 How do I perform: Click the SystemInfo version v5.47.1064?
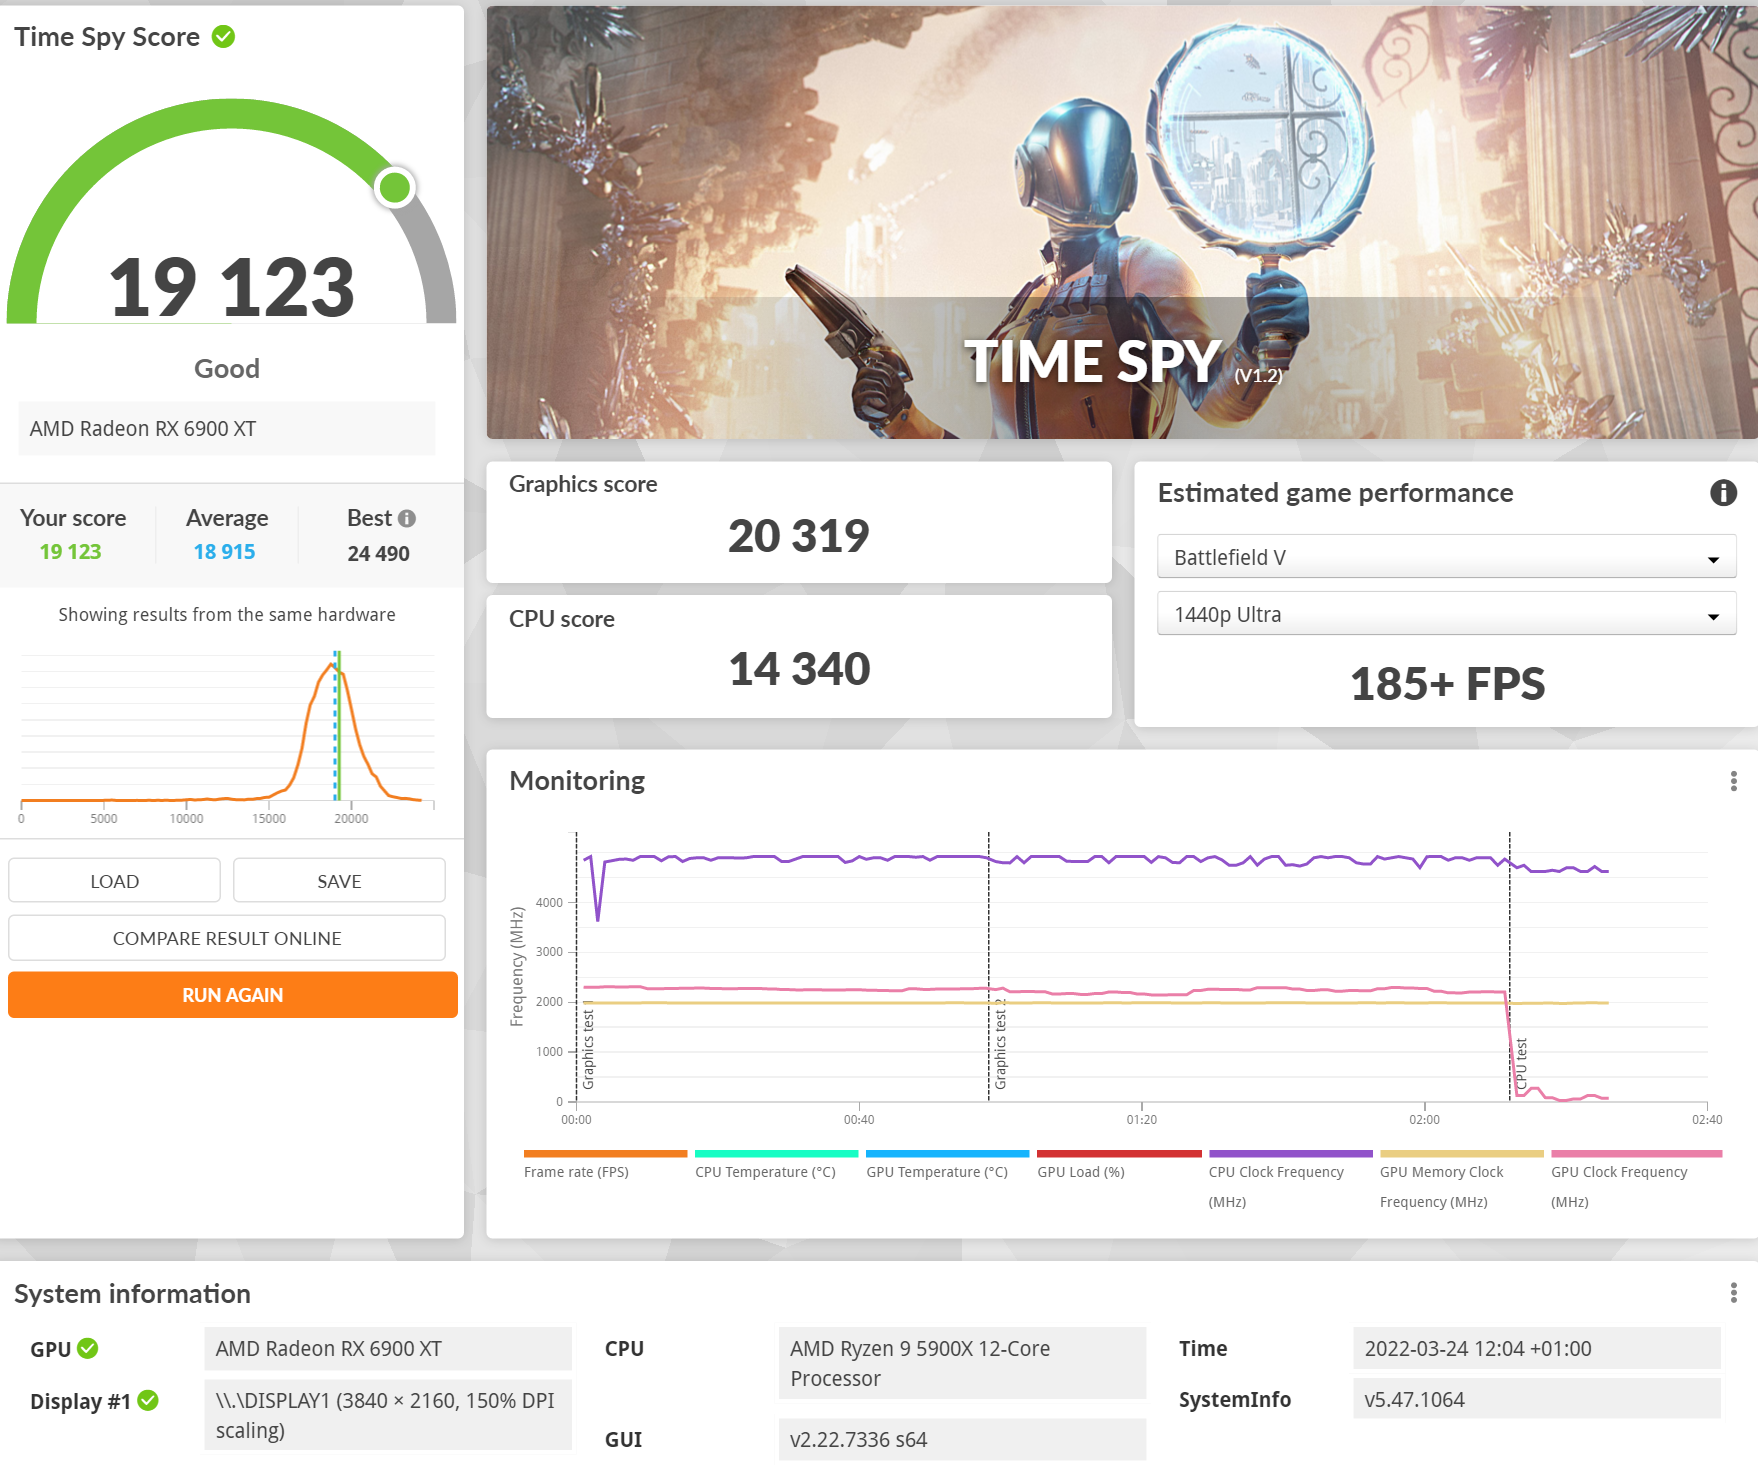pyautogui.click(x=1536, y=1399)
